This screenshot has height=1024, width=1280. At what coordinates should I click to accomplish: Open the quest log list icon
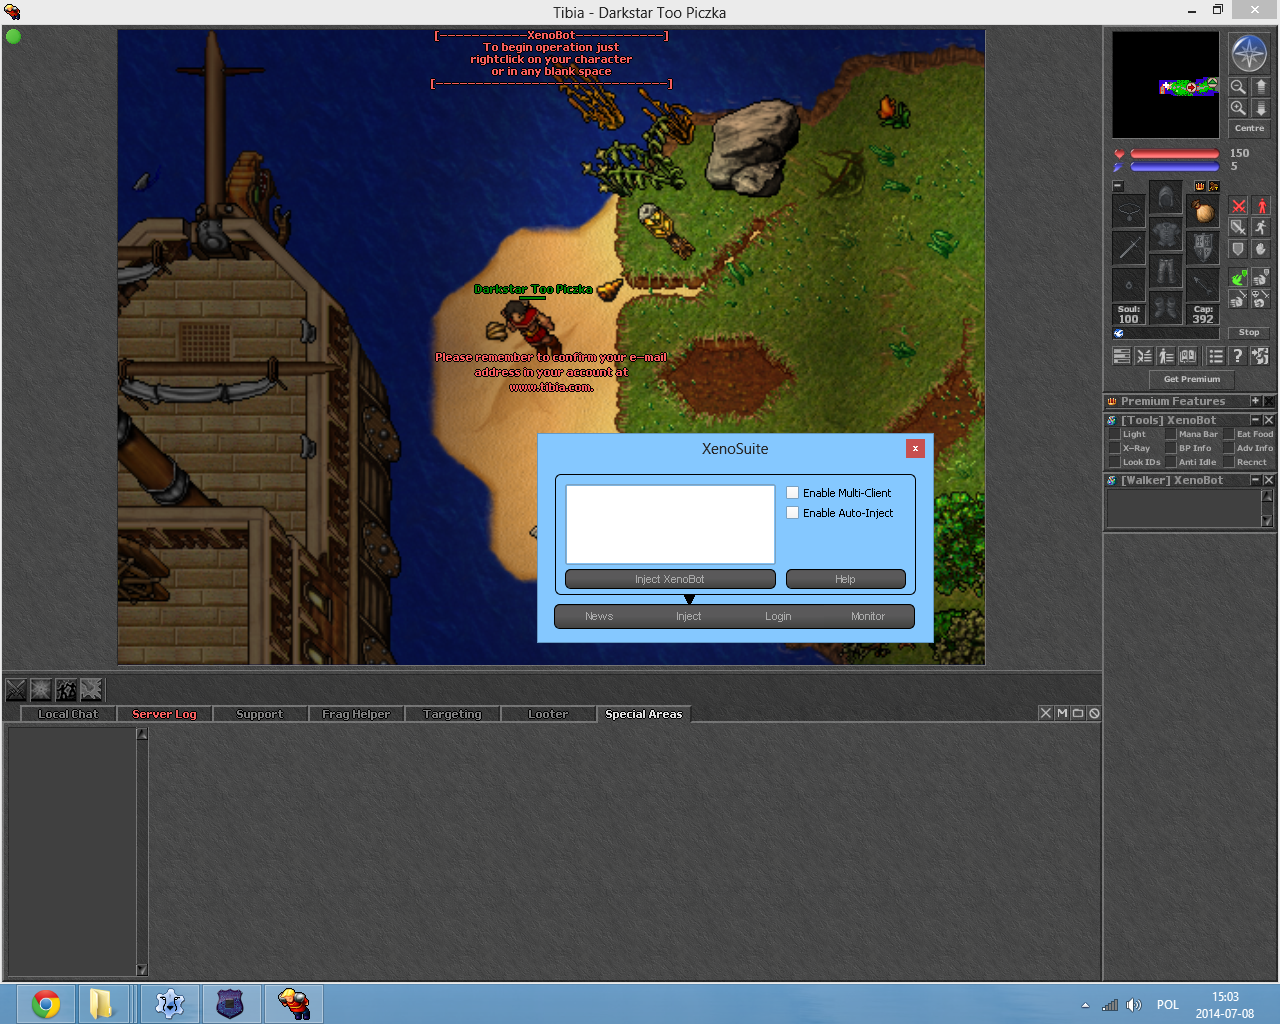(x=1216, y=356)
